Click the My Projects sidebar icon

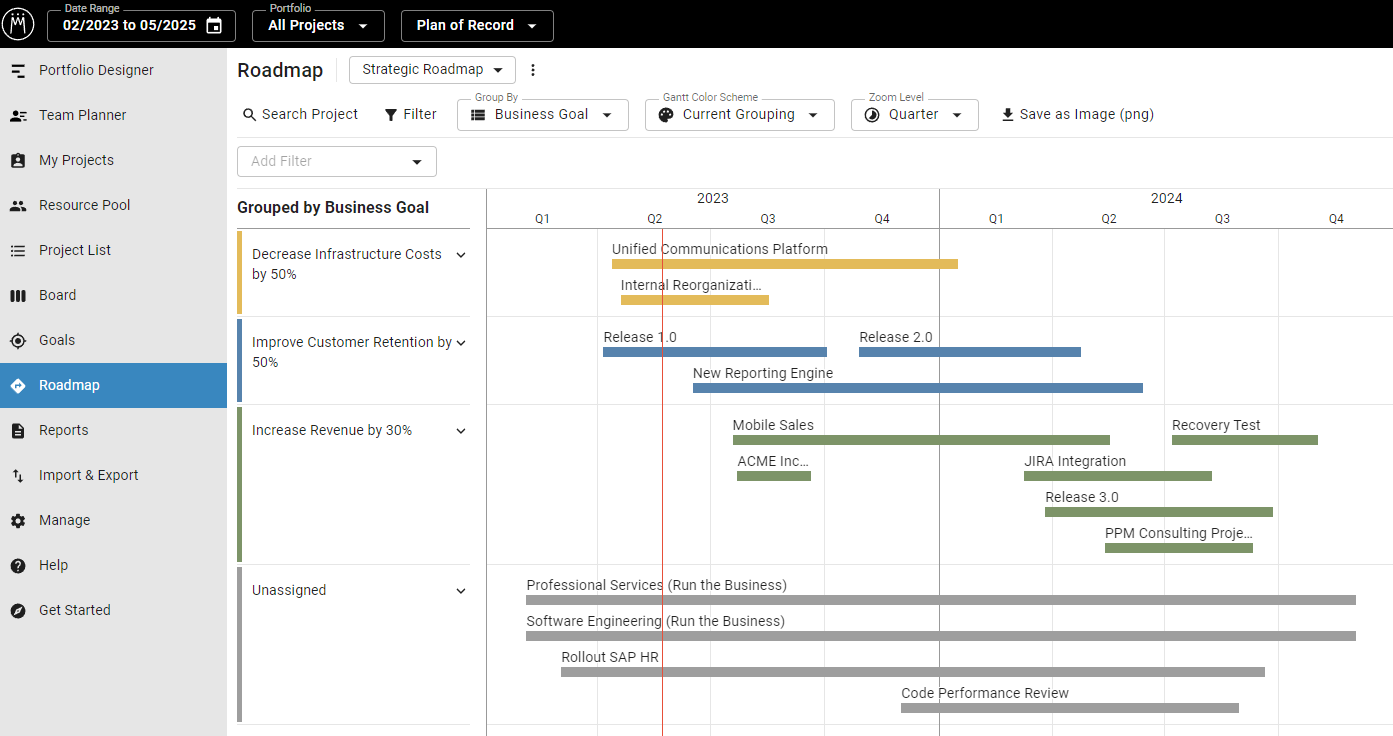18,161
